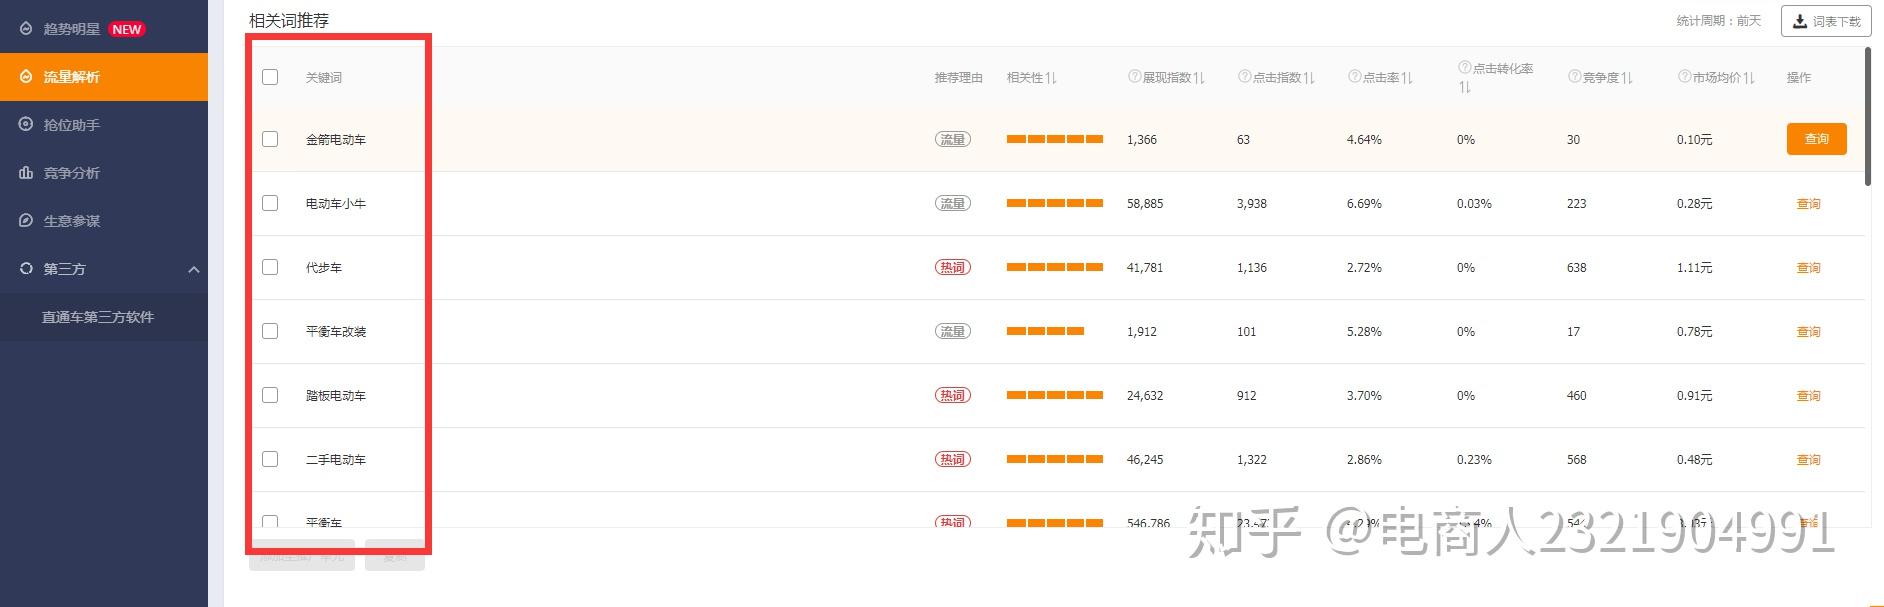Click the 第三方 sidebar icon
This screenshot has height=607, width=1884.
[x=26, y=269]
